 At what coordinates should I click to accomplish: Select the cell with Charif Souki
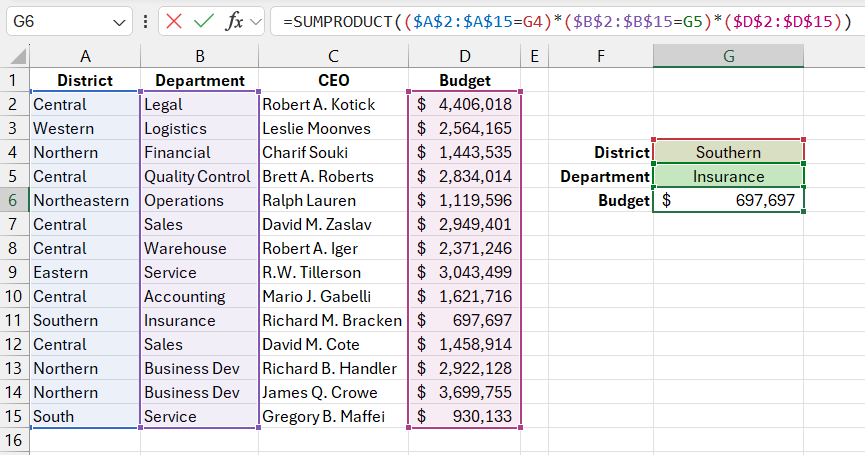click(333, 152)
